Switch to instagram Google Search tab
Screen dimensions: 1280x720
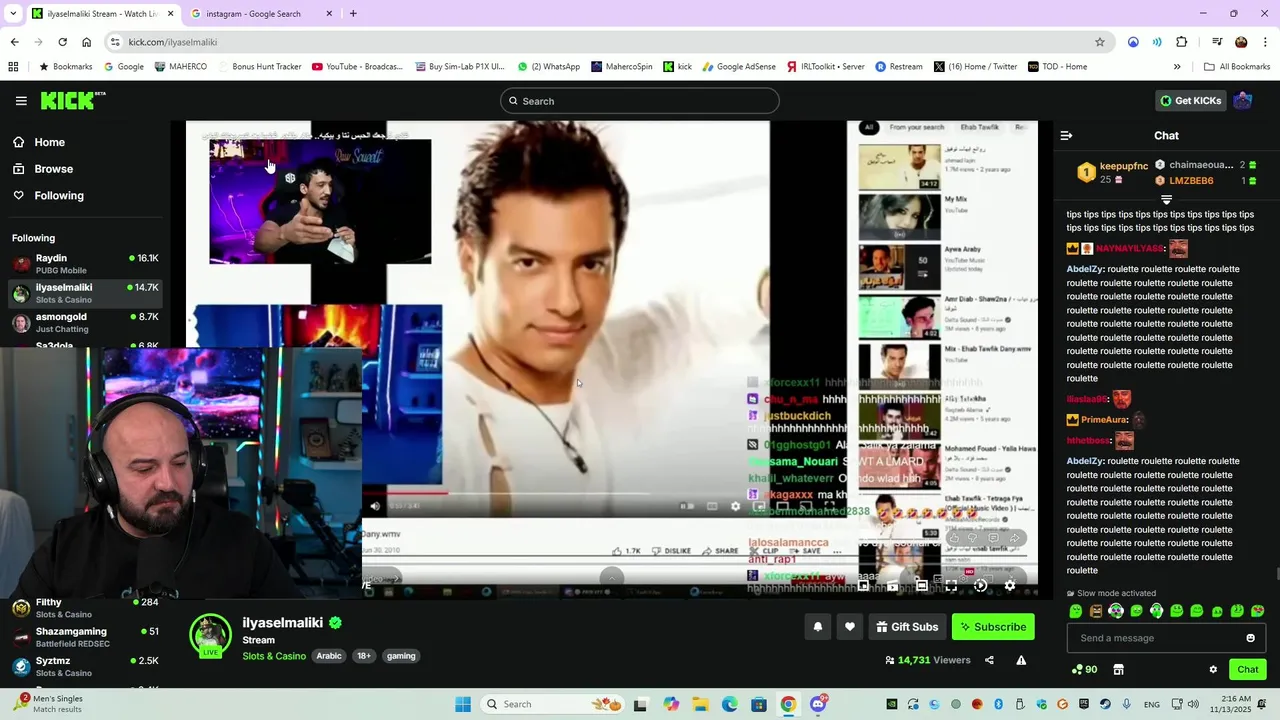(262, 14)
